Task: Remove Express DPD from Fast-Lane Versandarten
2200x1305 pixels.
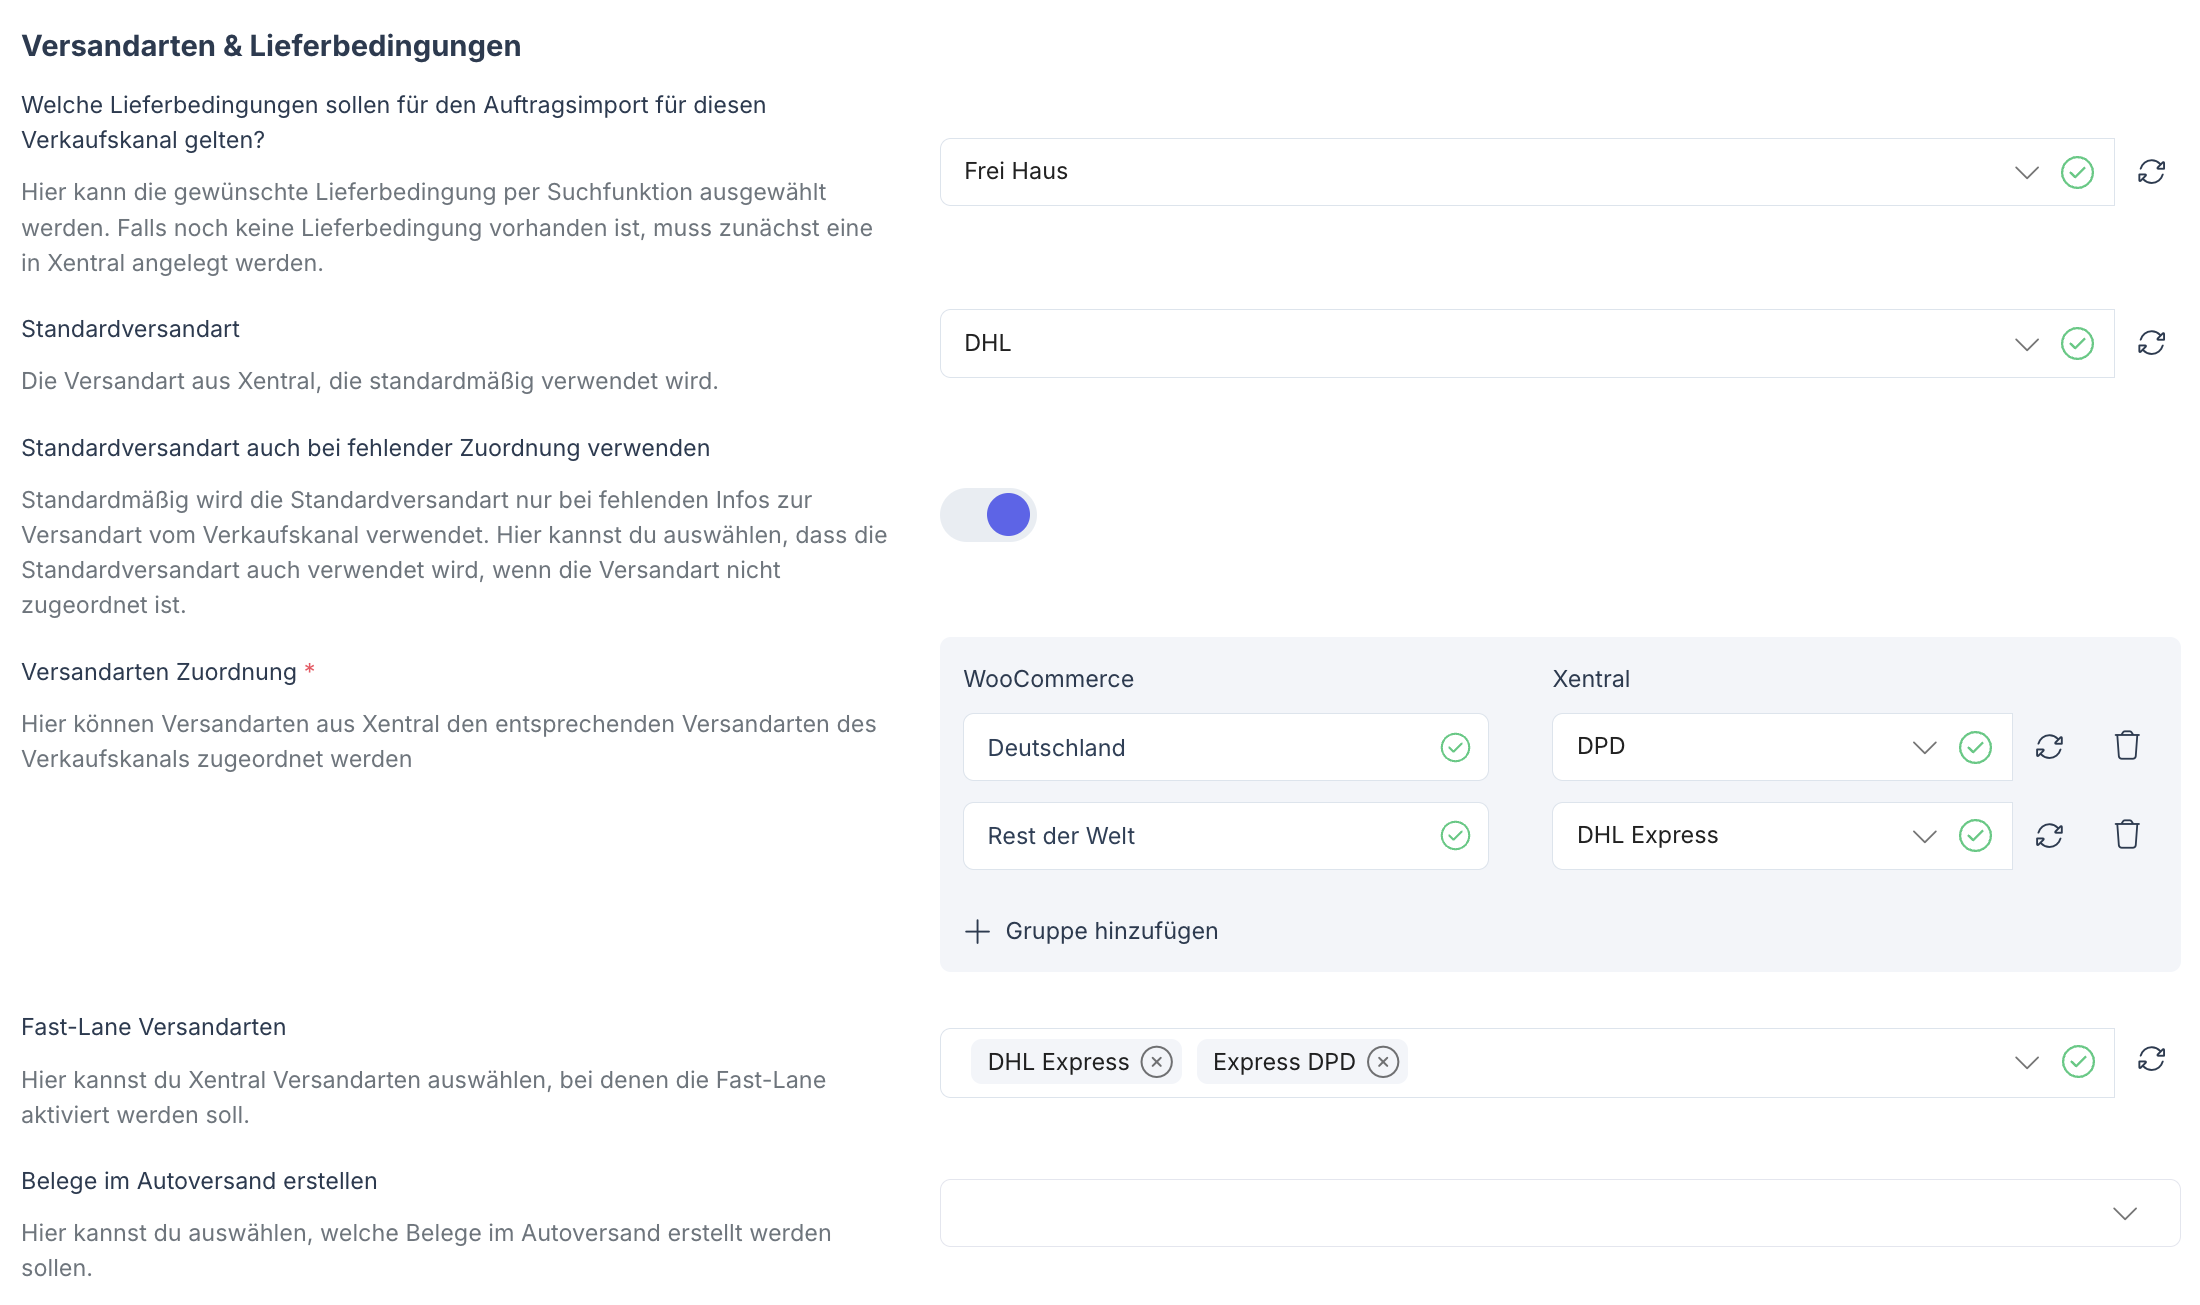Action: click(x=1383, y=1062)
